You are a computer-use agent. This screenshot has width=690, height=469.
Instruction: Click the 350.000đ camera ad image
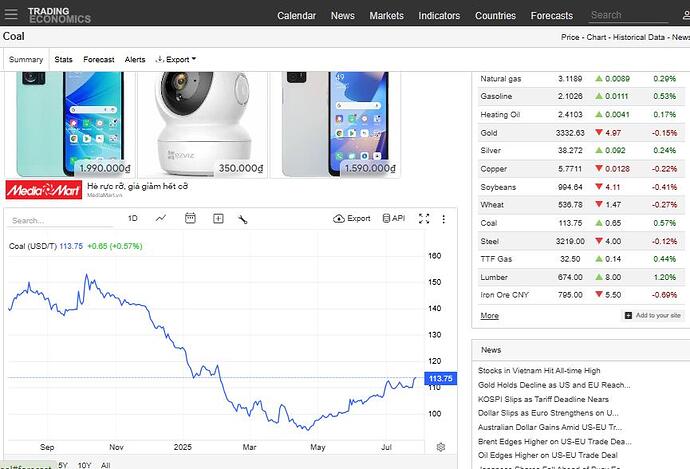[202, 125]
